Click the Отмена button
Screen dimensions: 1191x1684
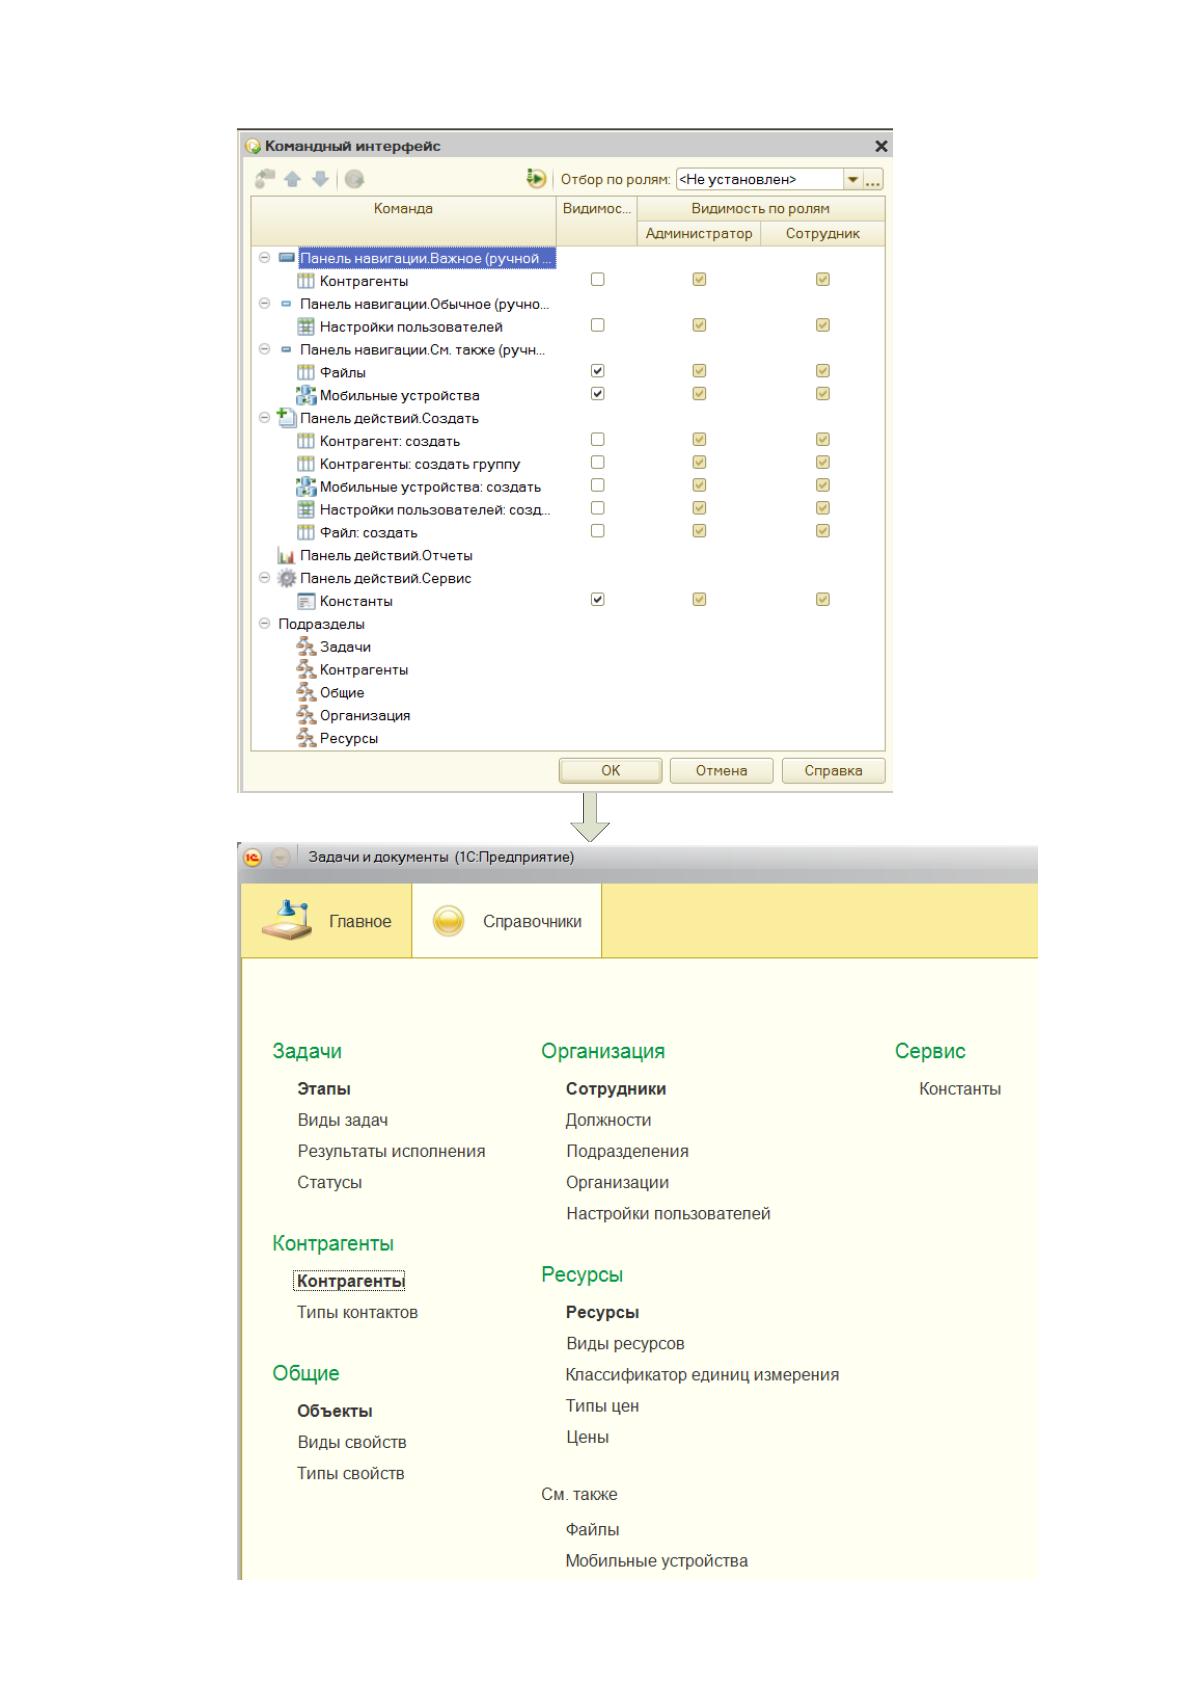click(x=722, y=771)
